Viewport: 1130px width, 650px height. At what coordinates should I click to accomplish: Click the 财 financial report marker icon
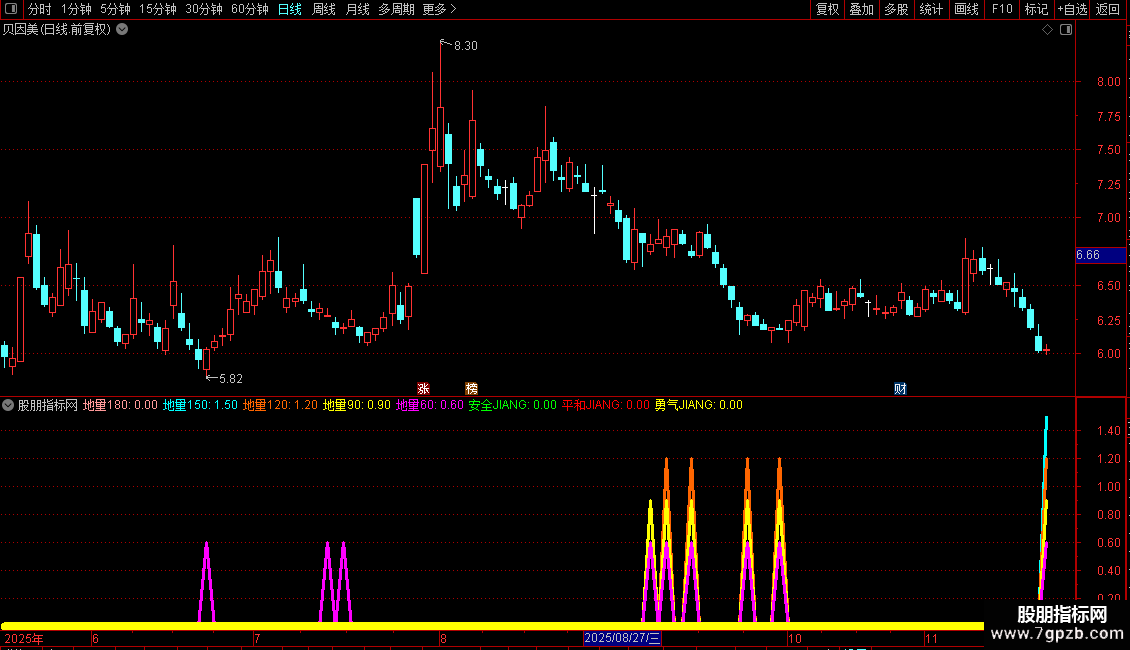(x=900, y=388)
